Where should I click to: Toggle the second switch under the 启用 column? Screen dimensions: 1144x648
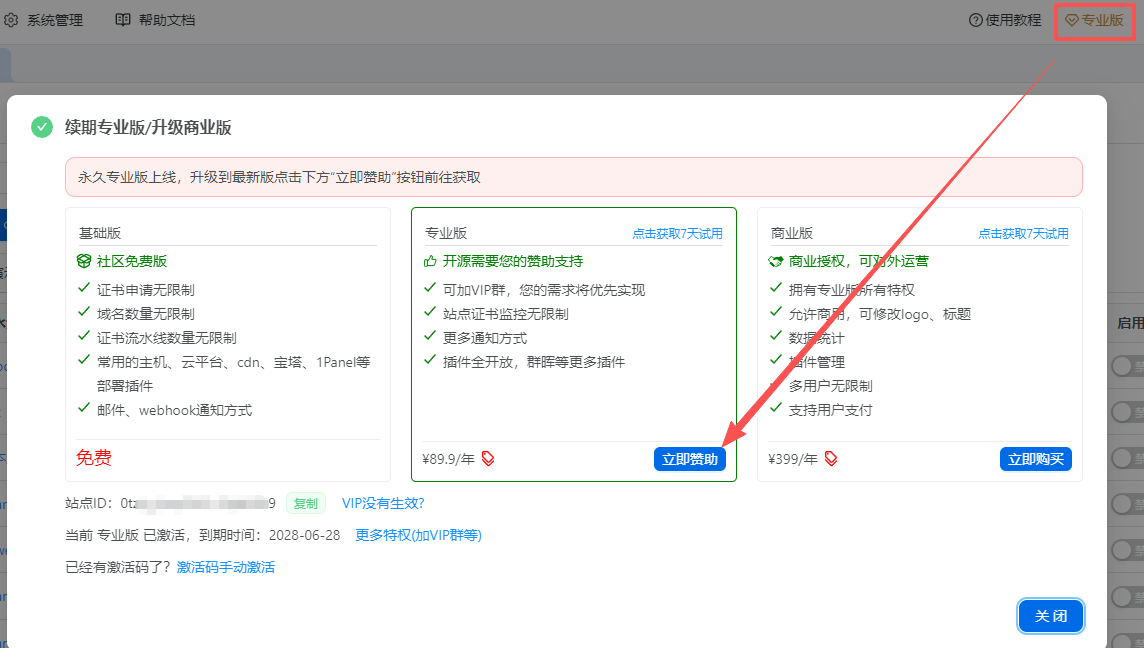1127,412
